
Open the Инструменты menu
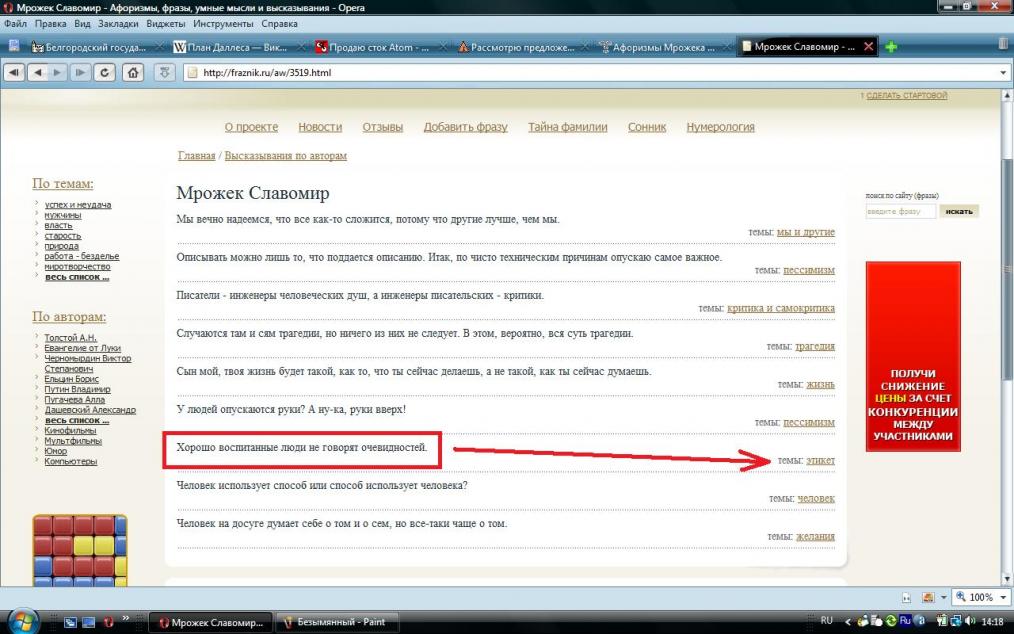tap(224, 23)
